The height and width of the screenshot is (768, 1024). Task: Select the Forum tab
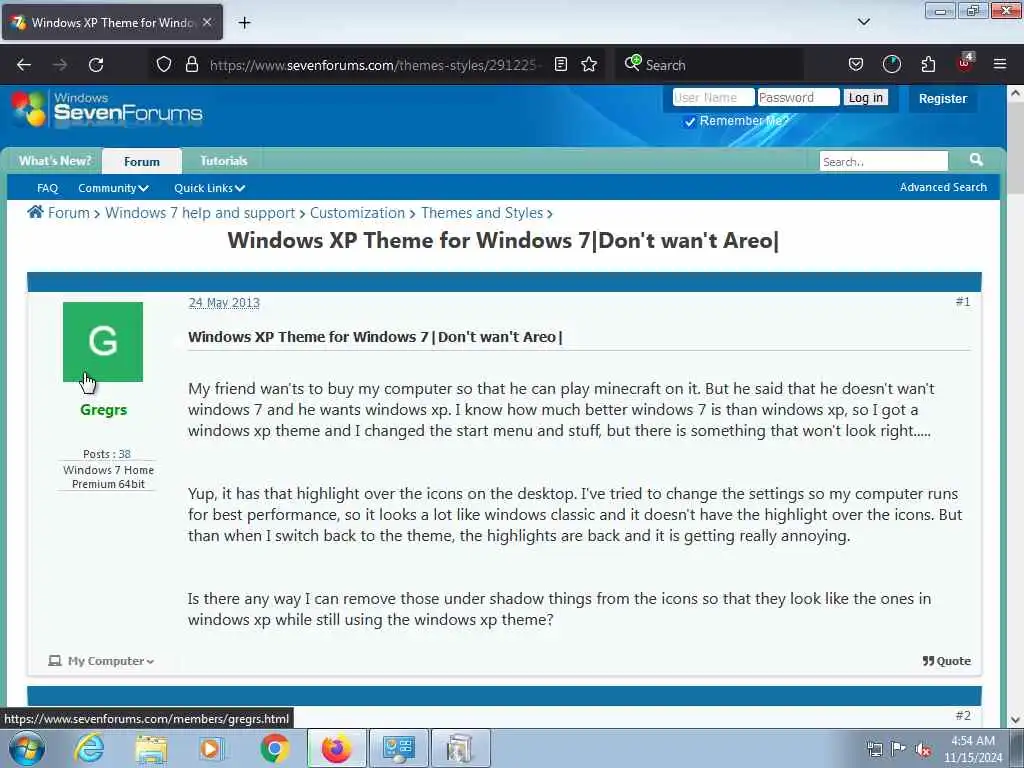pyautogui.click(x=142, y=161)
